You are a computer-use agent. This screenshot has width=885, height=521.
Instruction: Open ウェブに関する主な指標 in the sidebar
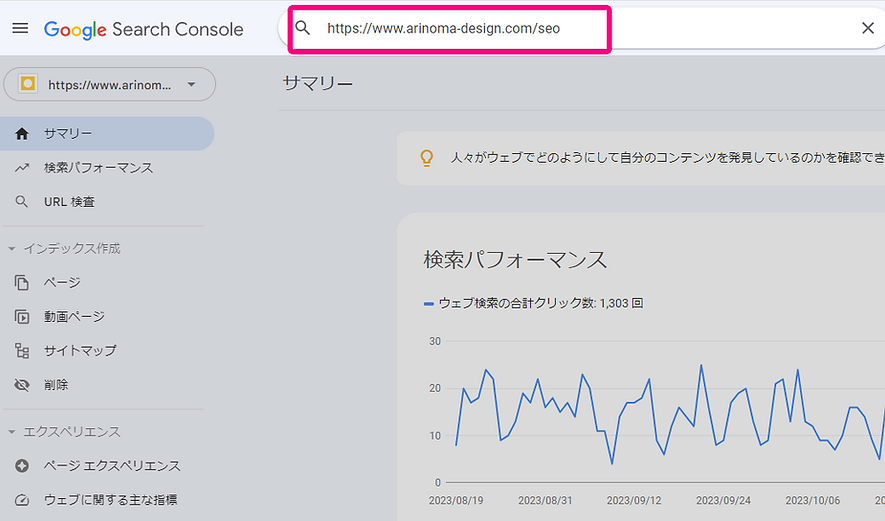tap(107, 500)
